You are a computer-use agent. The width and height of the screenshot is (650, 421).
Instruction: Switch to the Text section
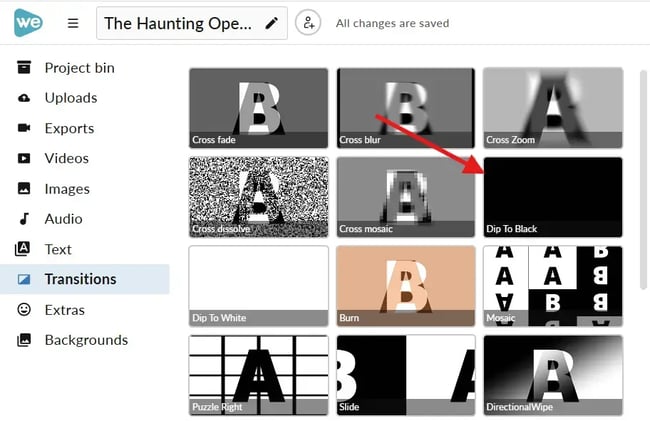click(x=58, y=249)
